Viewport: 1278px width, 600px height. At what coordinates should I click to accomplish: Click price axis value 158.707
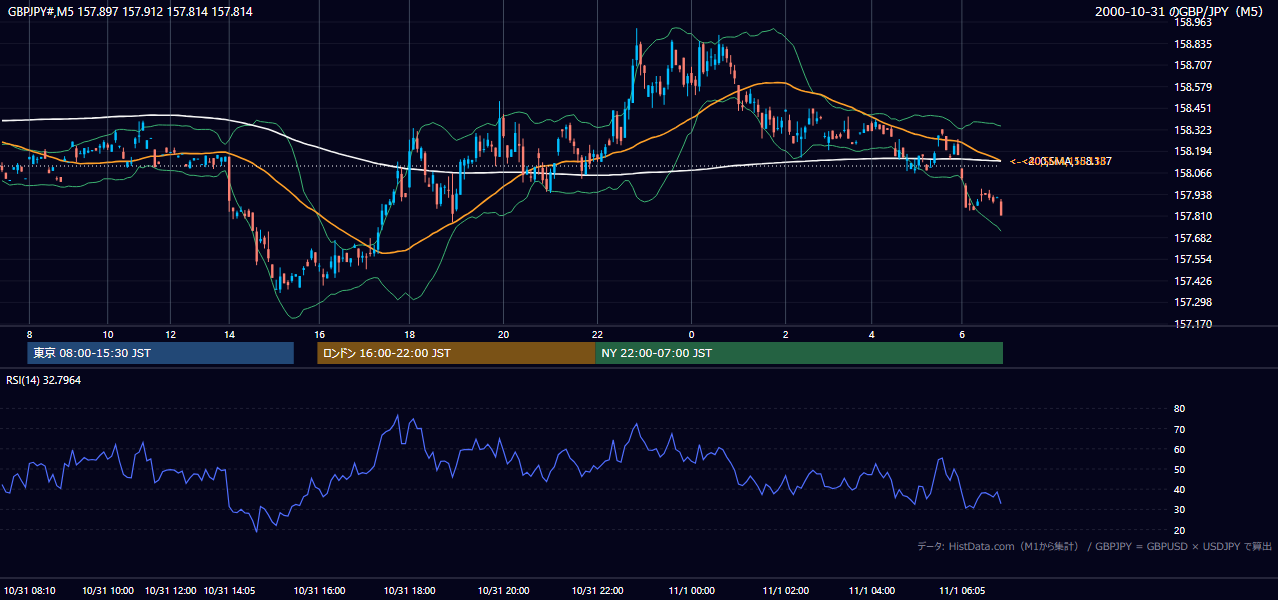pos(1193,66)
